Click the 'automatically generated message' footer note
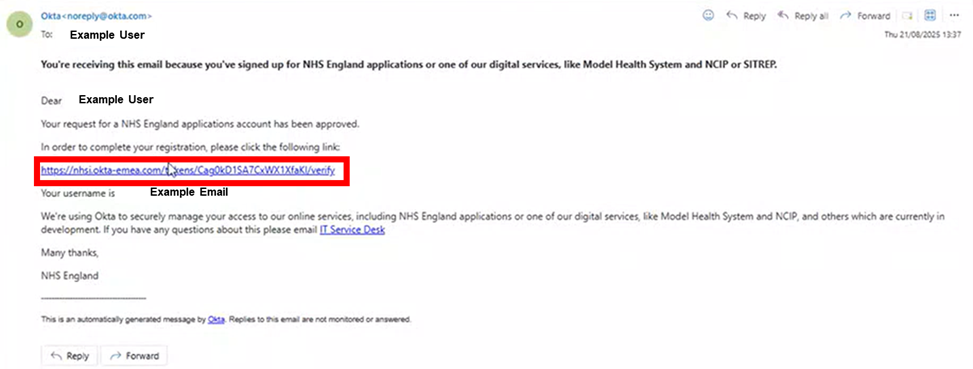 point(226,319)
